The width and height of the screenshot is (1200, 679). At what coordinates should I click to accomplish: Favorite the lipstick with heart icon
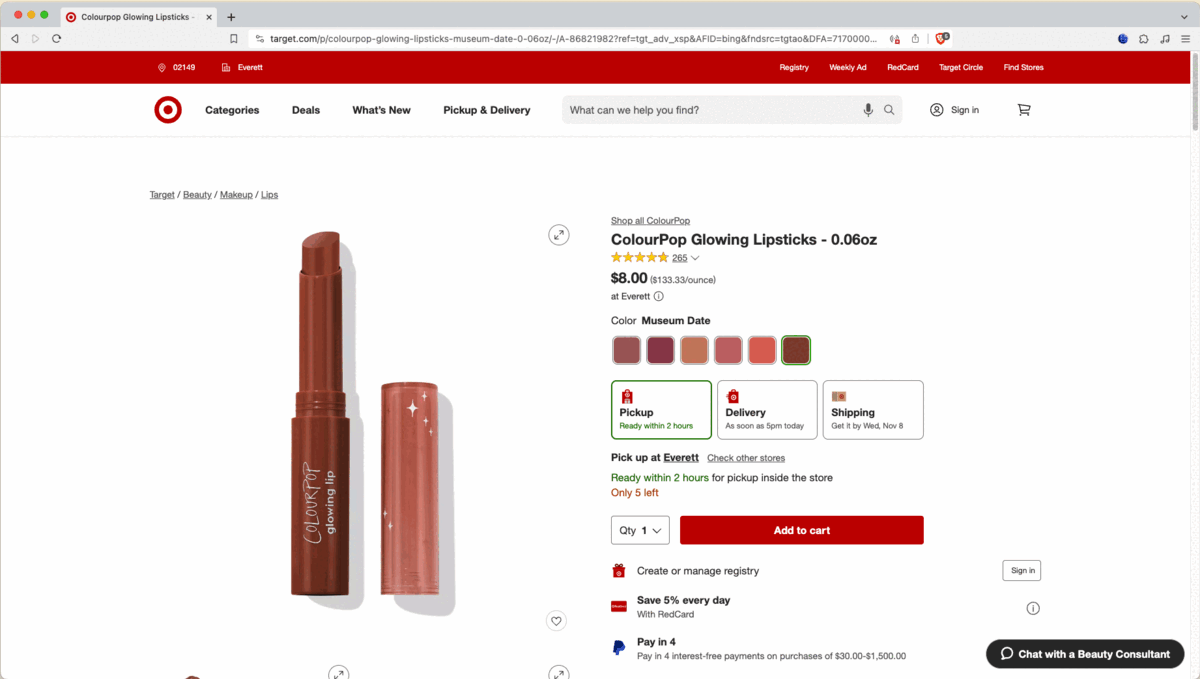[556, 621]
